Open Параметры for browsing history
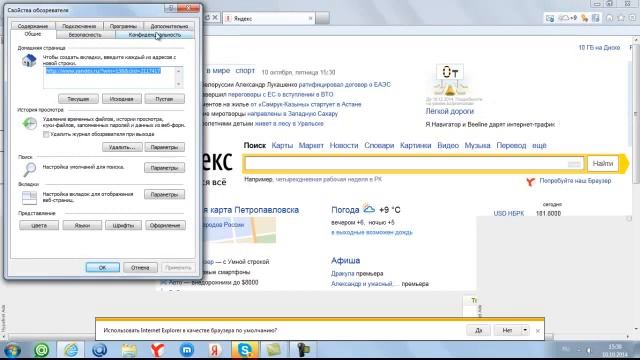The width and height of the screenshot is (640, 360). (x=164, y=147)
